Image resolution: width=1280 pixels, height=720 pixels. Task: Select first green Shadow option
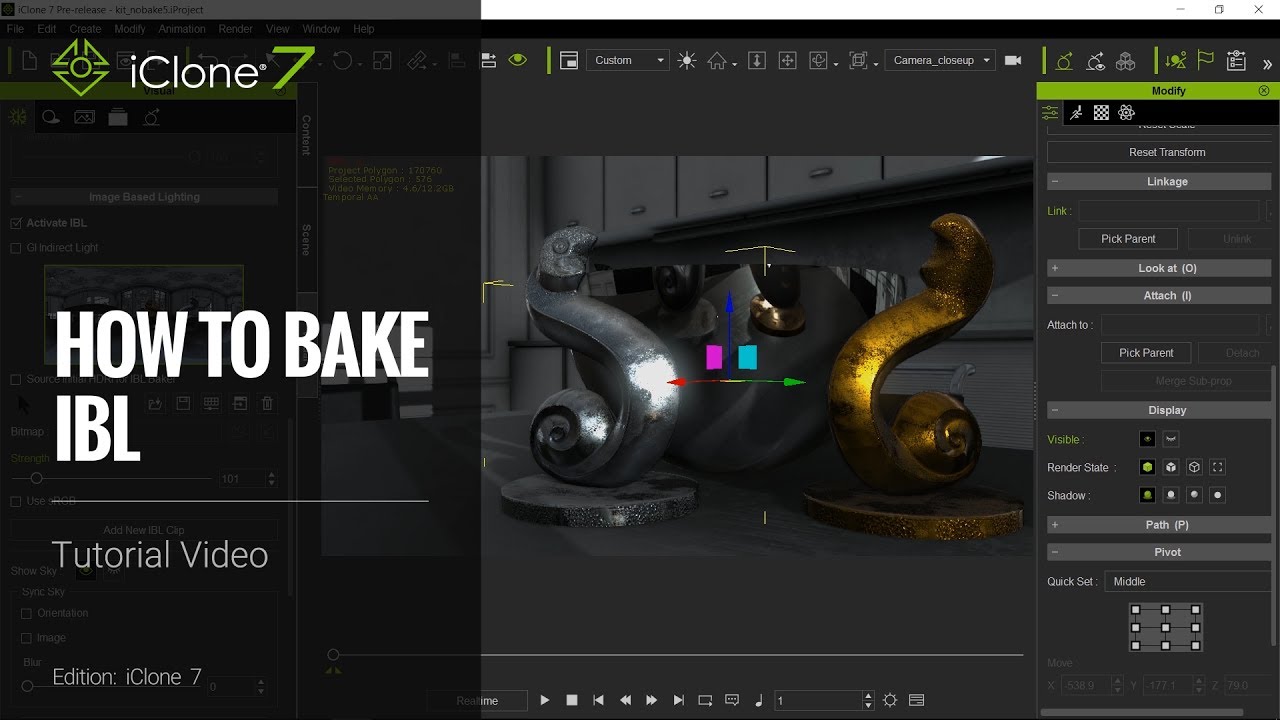1147,495
